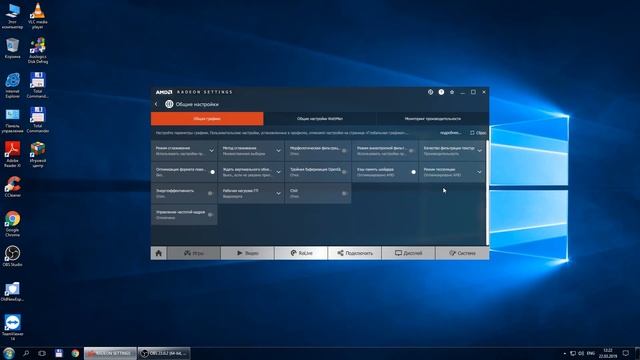Open Adobe Reader XI desktop icon

(x=12, y=155)
